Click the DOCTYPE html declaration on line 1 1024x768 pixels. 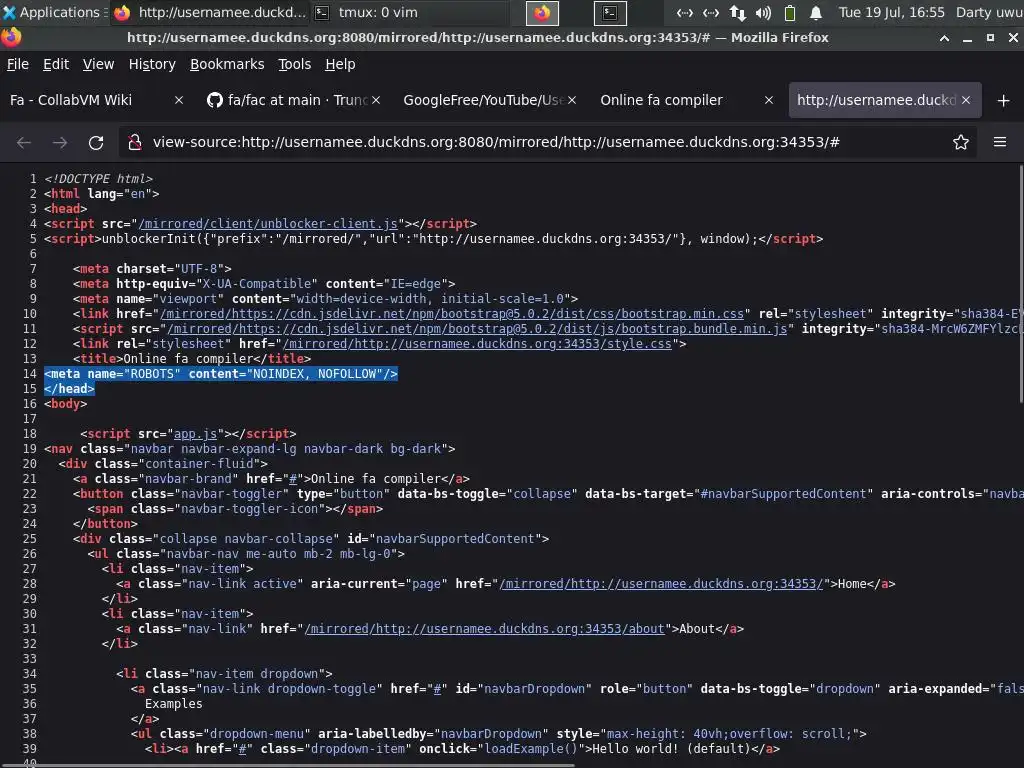pyautogui.click(x=98, y=179)
